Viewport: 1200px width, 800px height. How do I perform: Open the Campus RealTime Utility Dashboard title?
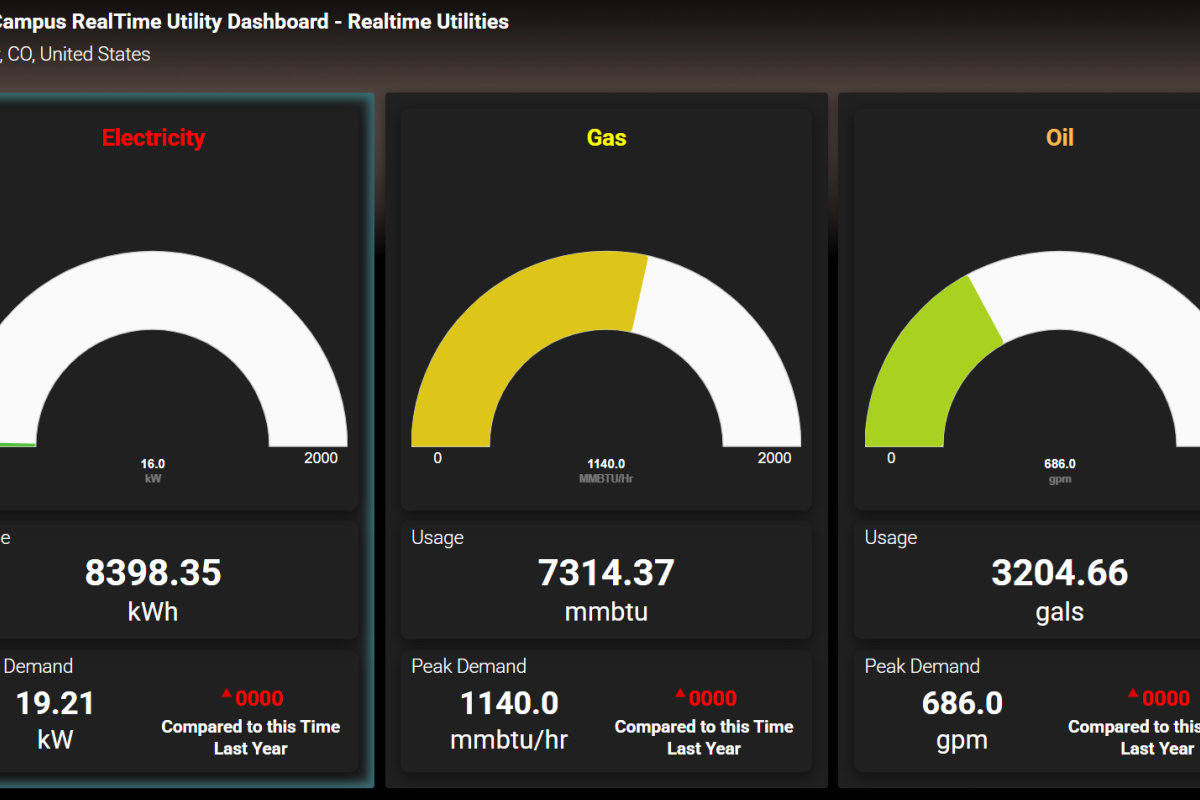[x=255, y=21]
